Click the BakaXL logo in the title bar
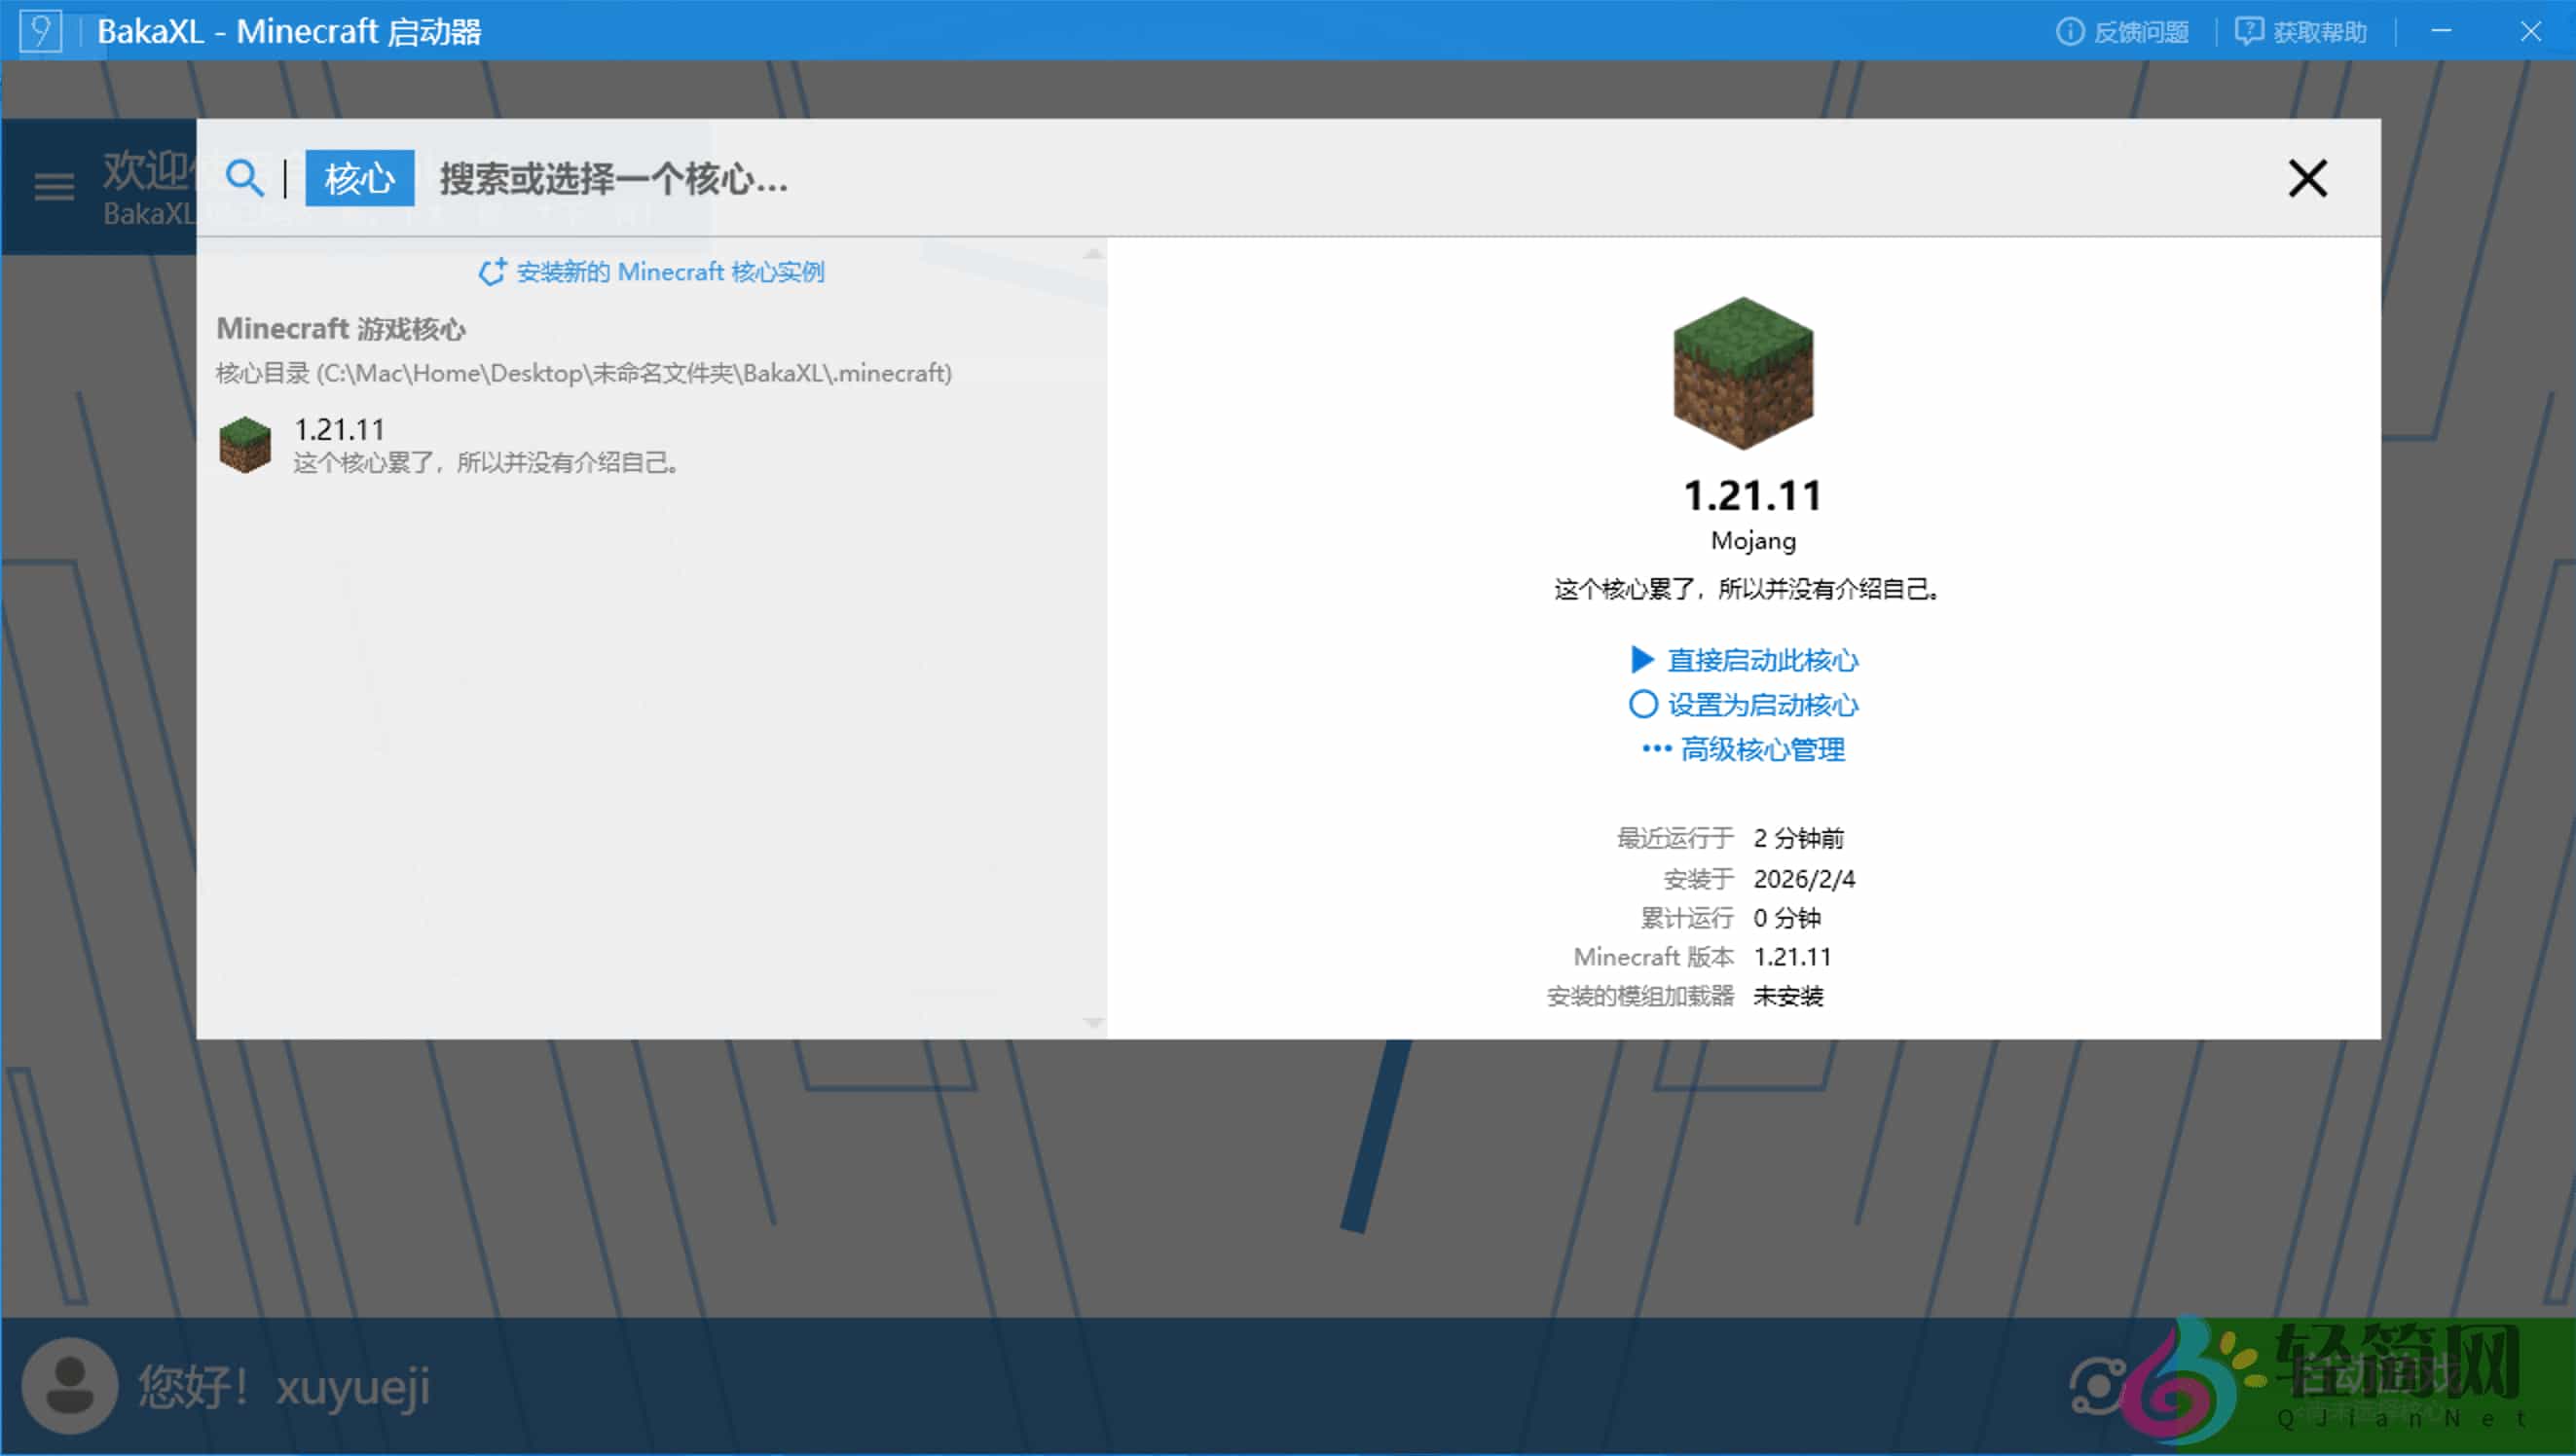This screenshot has width=2576, height=1456. tap(42, 31)
